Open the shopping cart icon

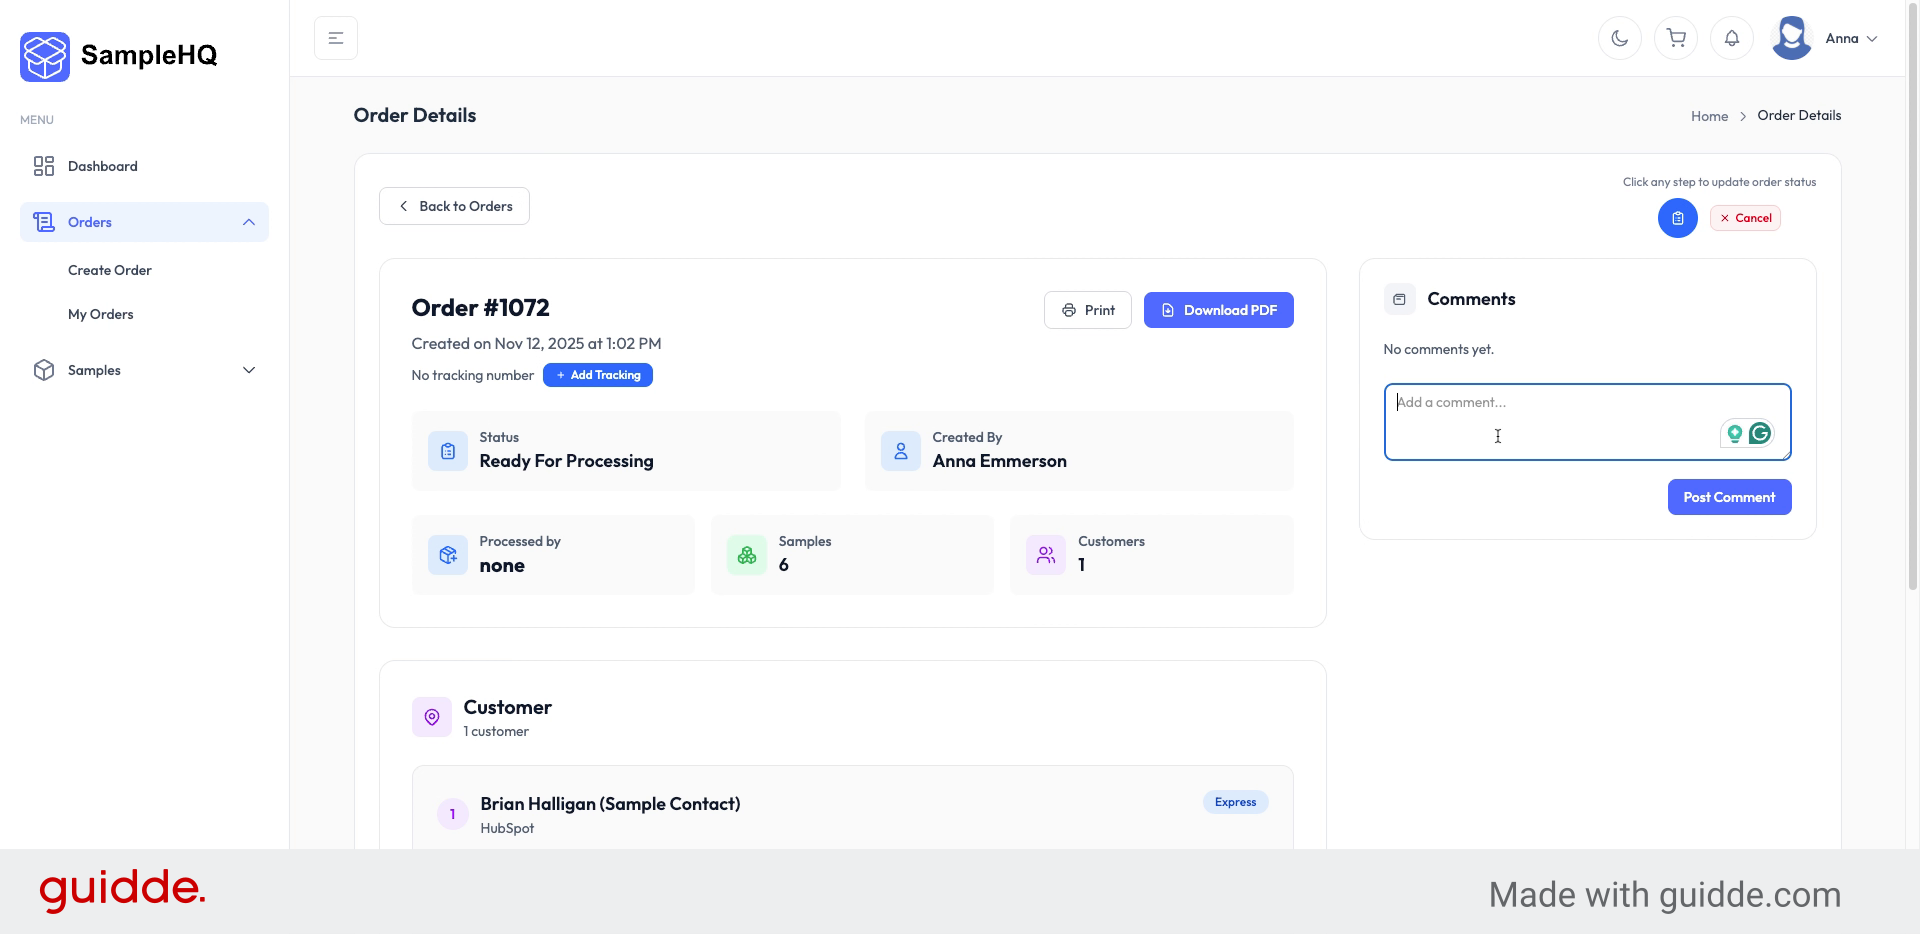pos(1676,38)
